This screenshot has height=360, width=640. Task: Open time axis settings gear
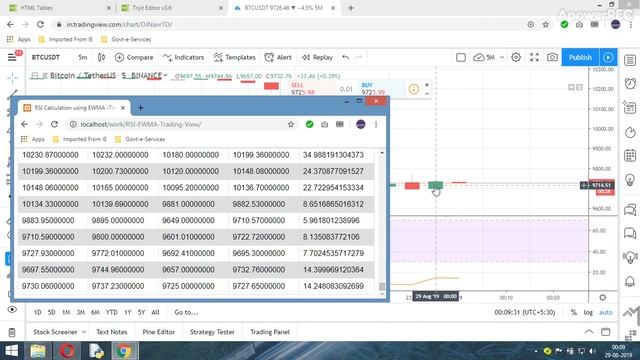click(x=602, y=298)
